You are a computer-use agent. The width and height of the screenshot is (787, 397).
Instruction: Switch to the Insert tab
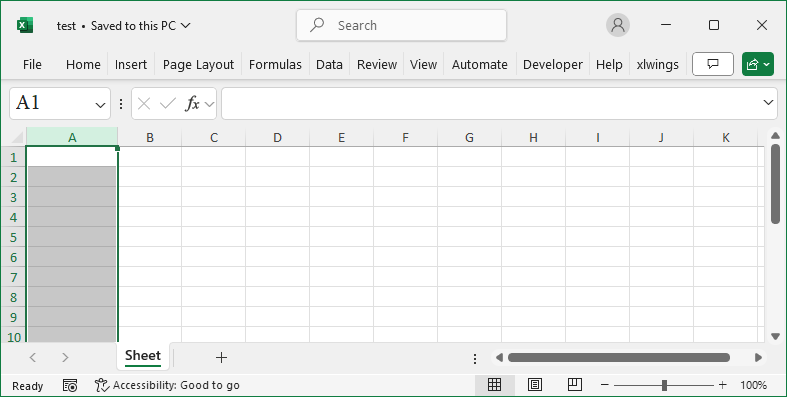coord(130,65)
